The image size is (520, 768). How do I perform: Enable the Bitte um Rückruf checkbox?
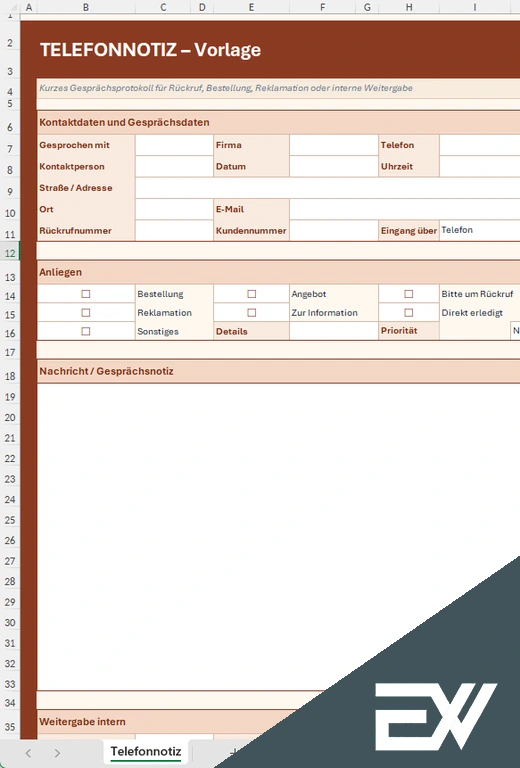click(409, 294)
